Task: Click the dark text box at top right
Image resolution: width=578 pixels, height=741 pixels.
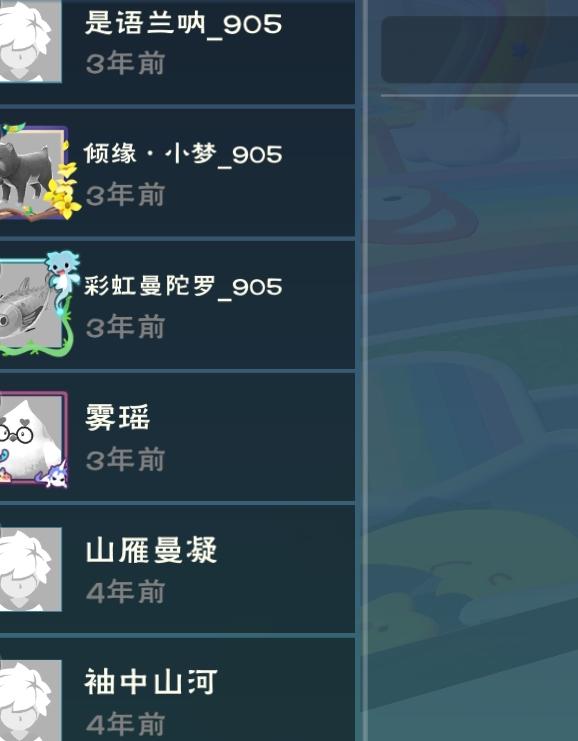Action: click(x=479, y=50)
